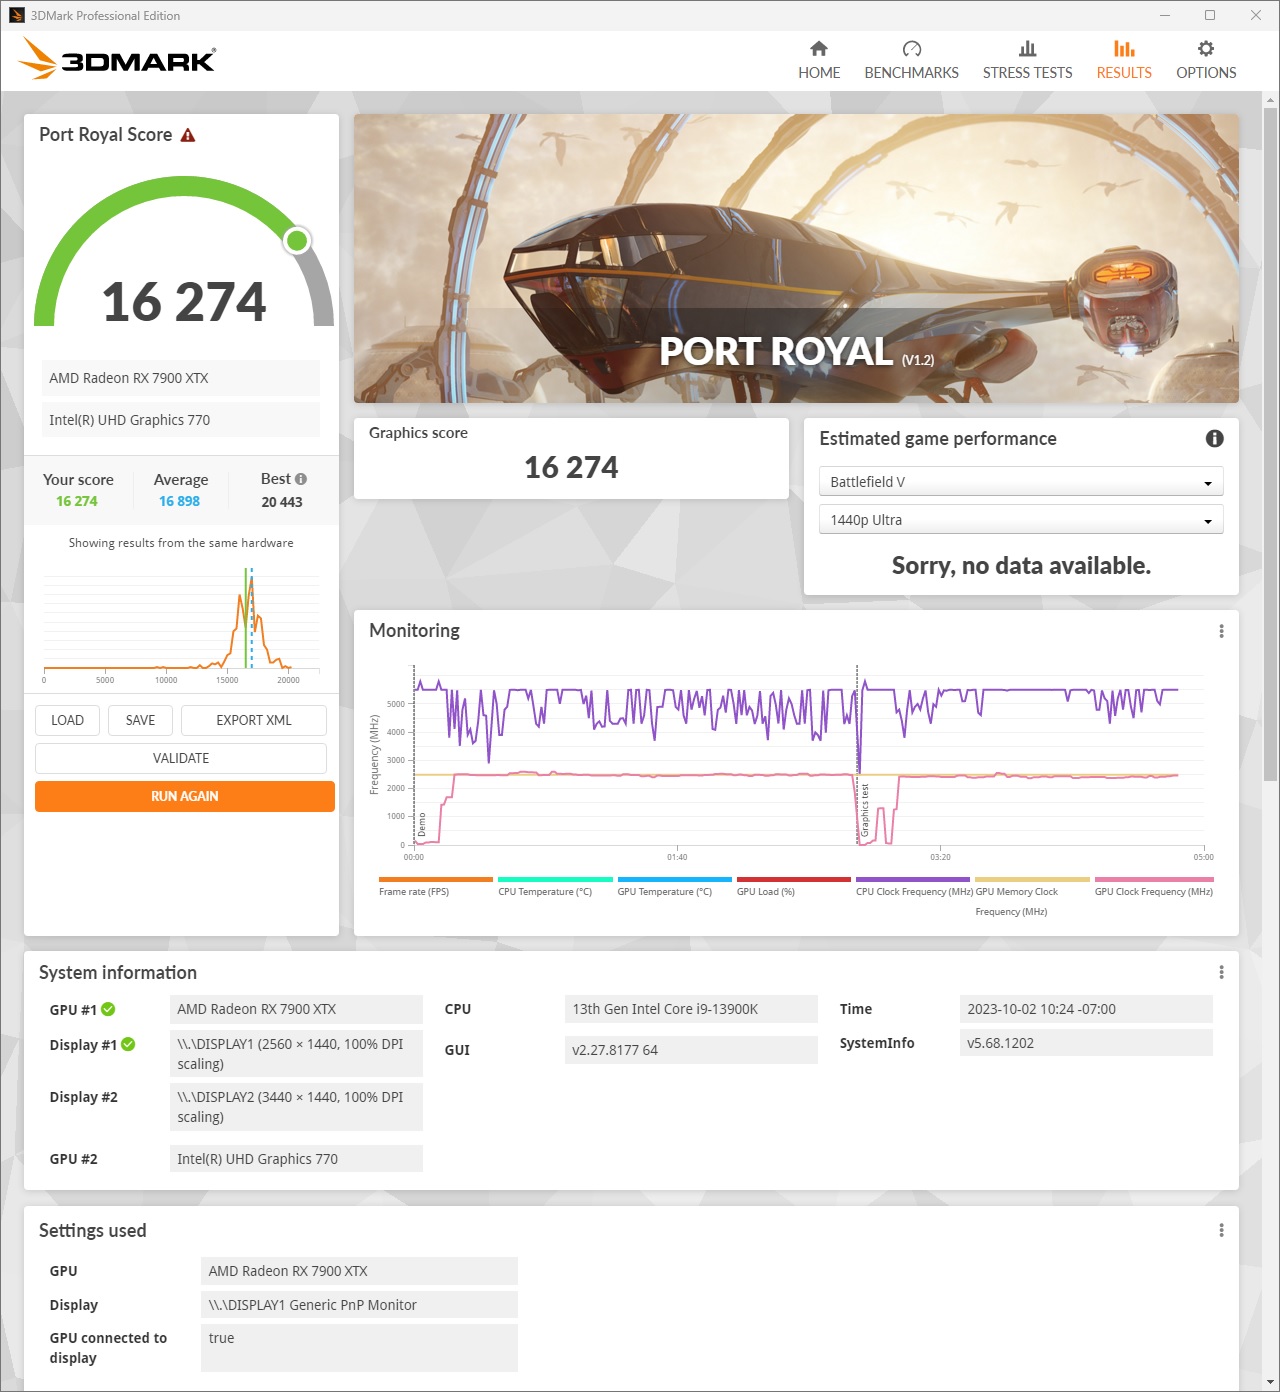Viewport: 1280px width, 1392px height.
Task: Click the GPU #2 Intel(R) UHD Graphics 770 value
Action: pyautogui.click(x=296, y=1159)
